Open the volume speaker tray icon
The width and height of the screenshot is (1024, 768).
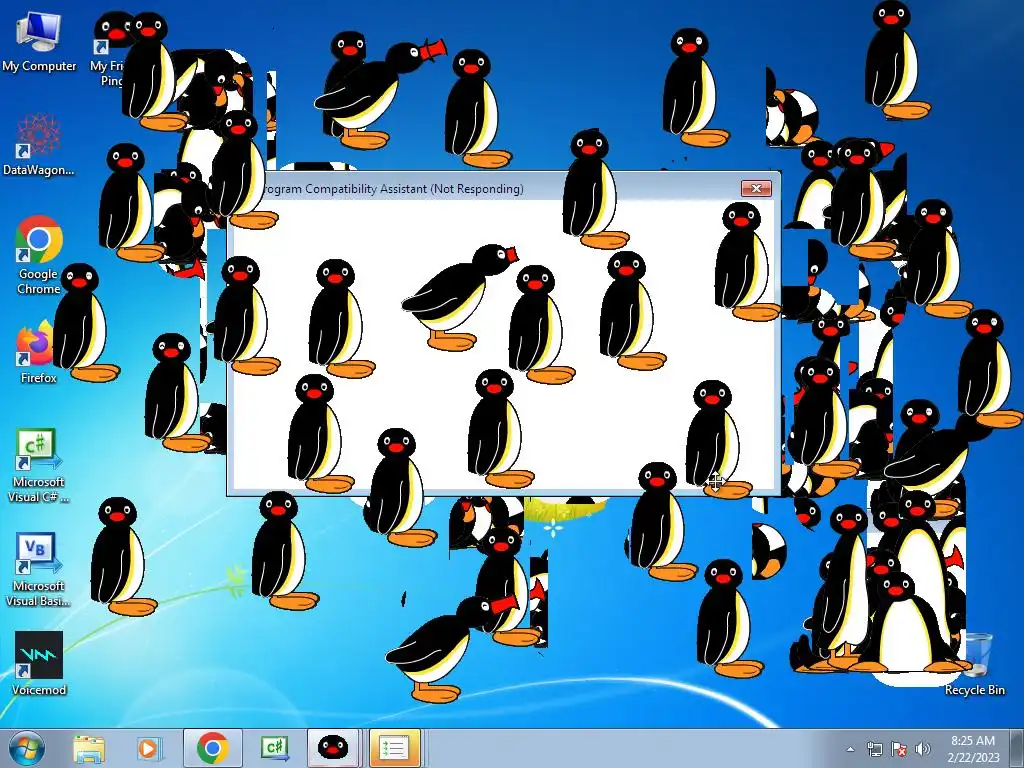click(923, 749)
